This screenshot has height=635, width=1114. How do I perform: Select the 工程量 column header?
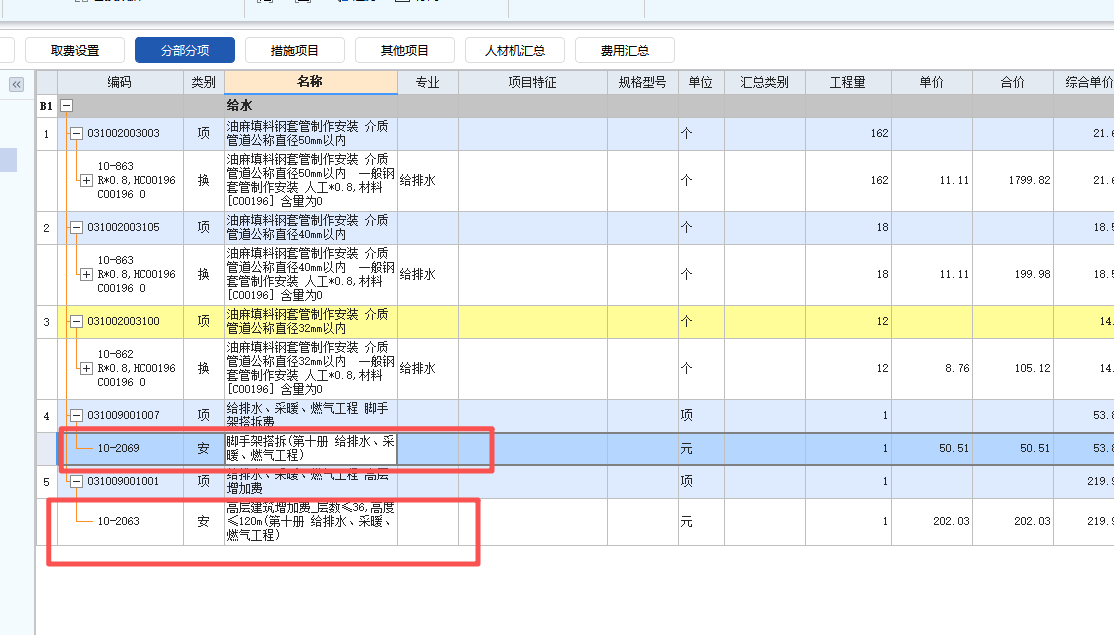848,82
